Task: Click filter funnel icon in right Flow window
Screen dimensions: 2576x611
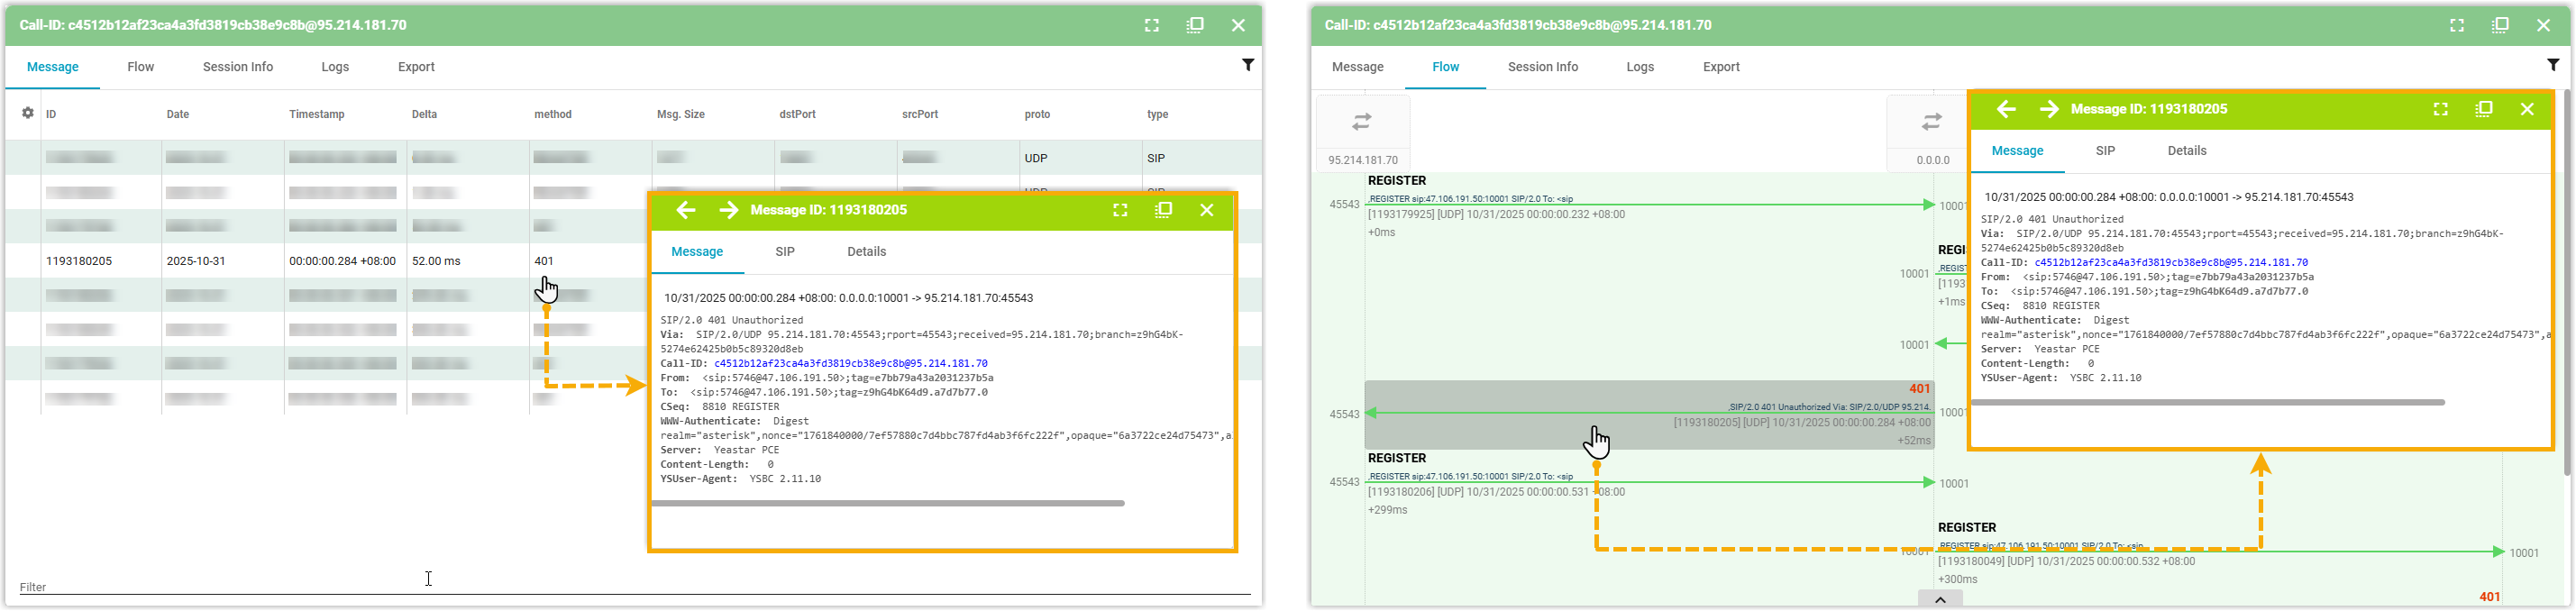Action: pos(2552,65)
